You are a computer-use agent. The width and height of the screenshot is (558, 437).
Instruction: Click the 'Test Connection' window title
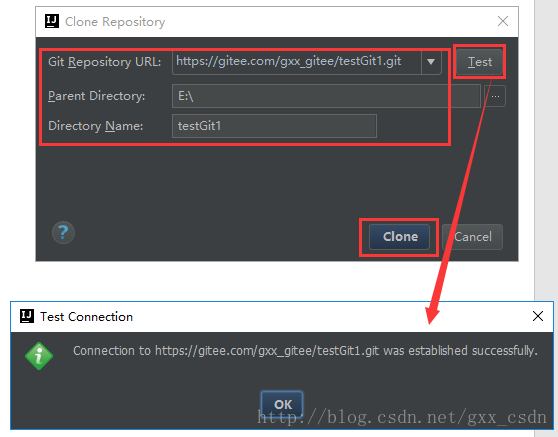click(x=86, y=317)
